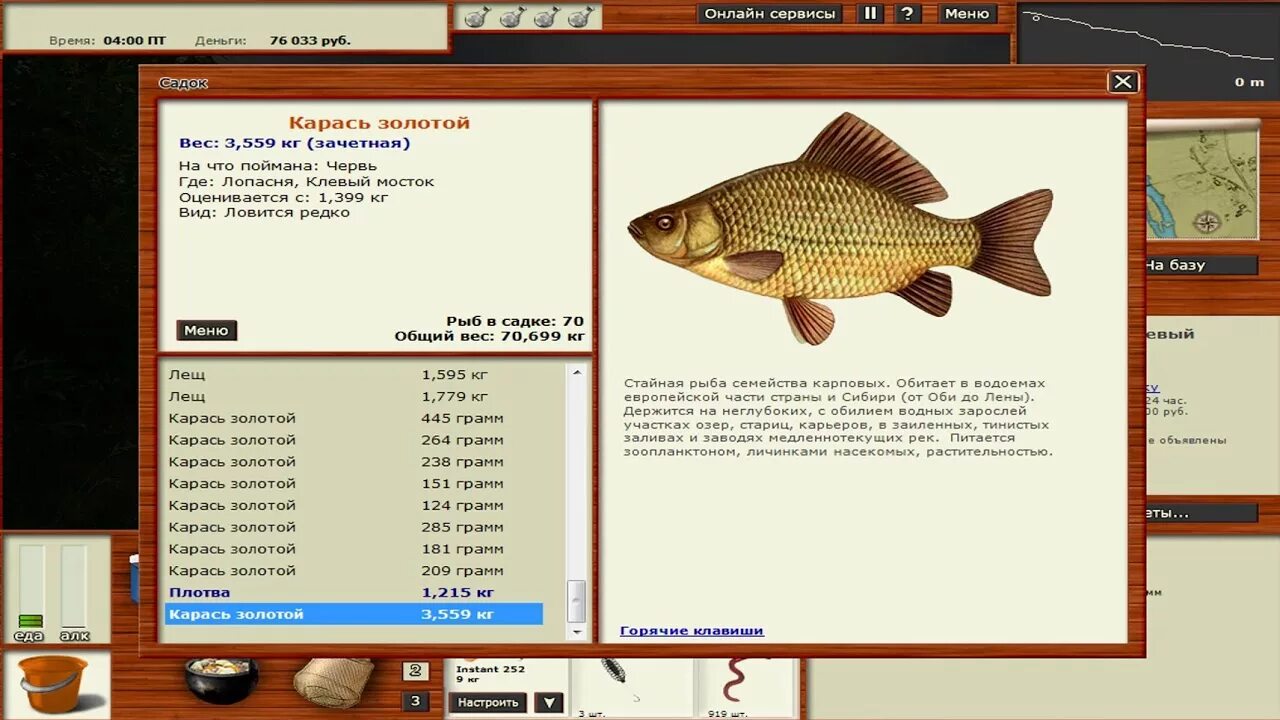The width and height of the screenshot is (1280, 720).
Task: Select Карась золотой 445 грамм row
Action: pyautogui.click(x=354, y=418)
